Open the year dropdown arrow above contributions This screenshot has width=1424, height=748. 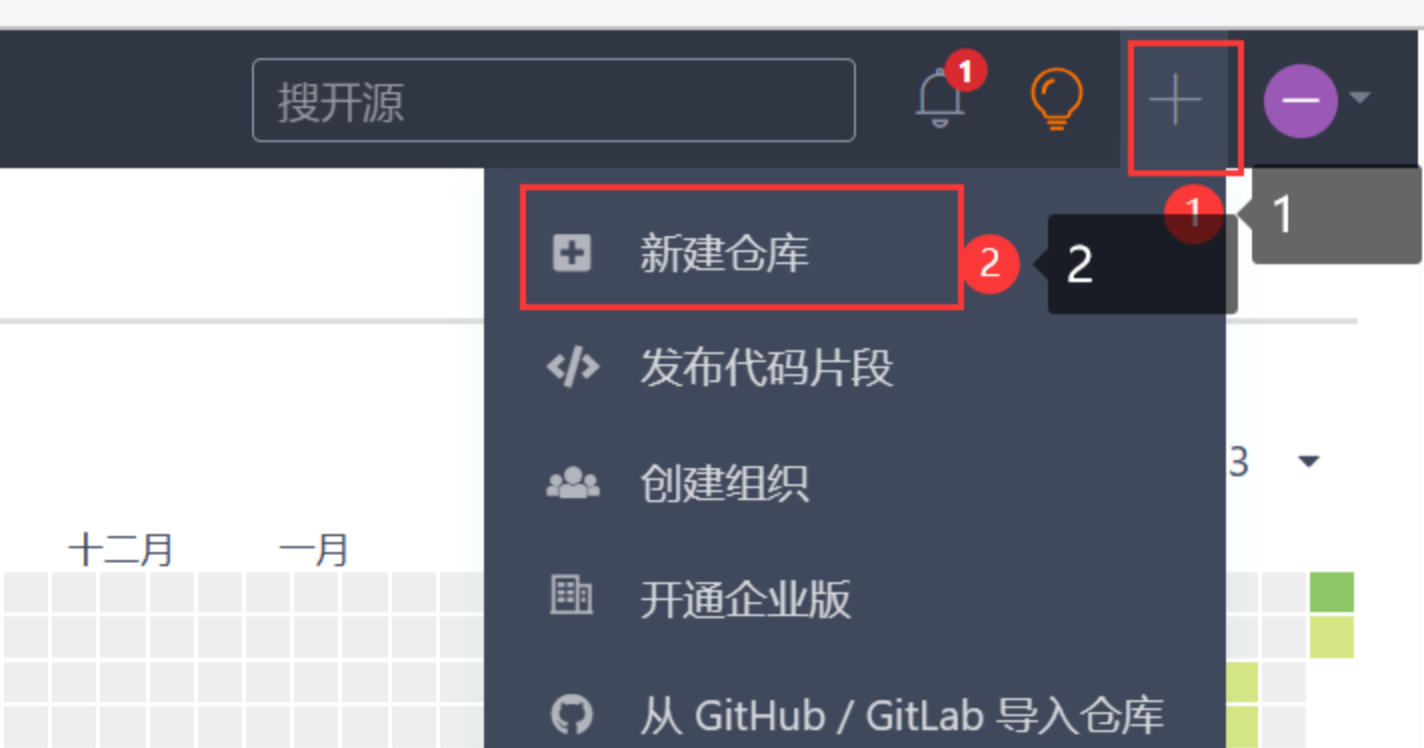1308,462
